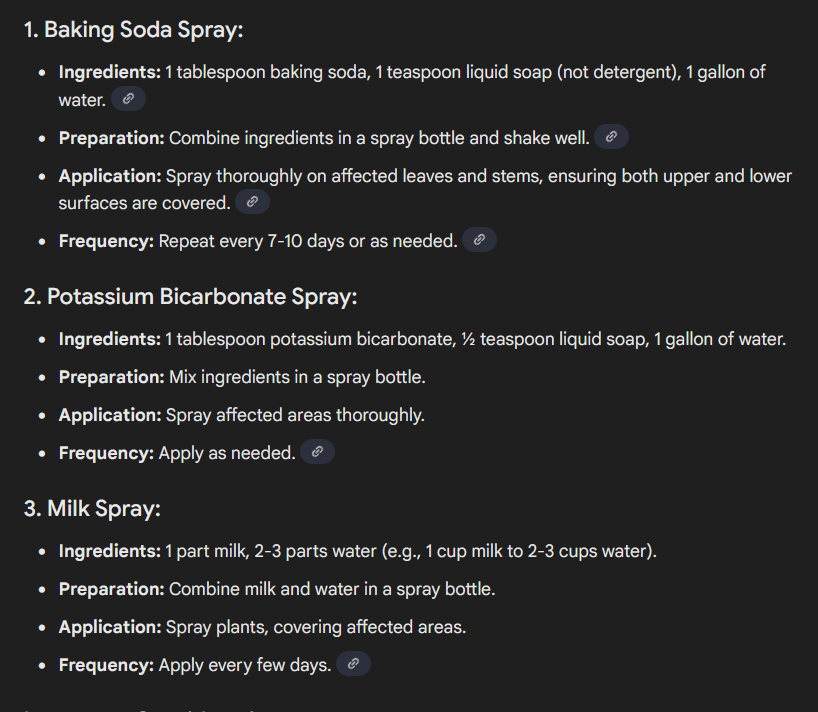Open the citation link after "shake well"
This screenshot has width=818, height=712.
tap(611, 137)
